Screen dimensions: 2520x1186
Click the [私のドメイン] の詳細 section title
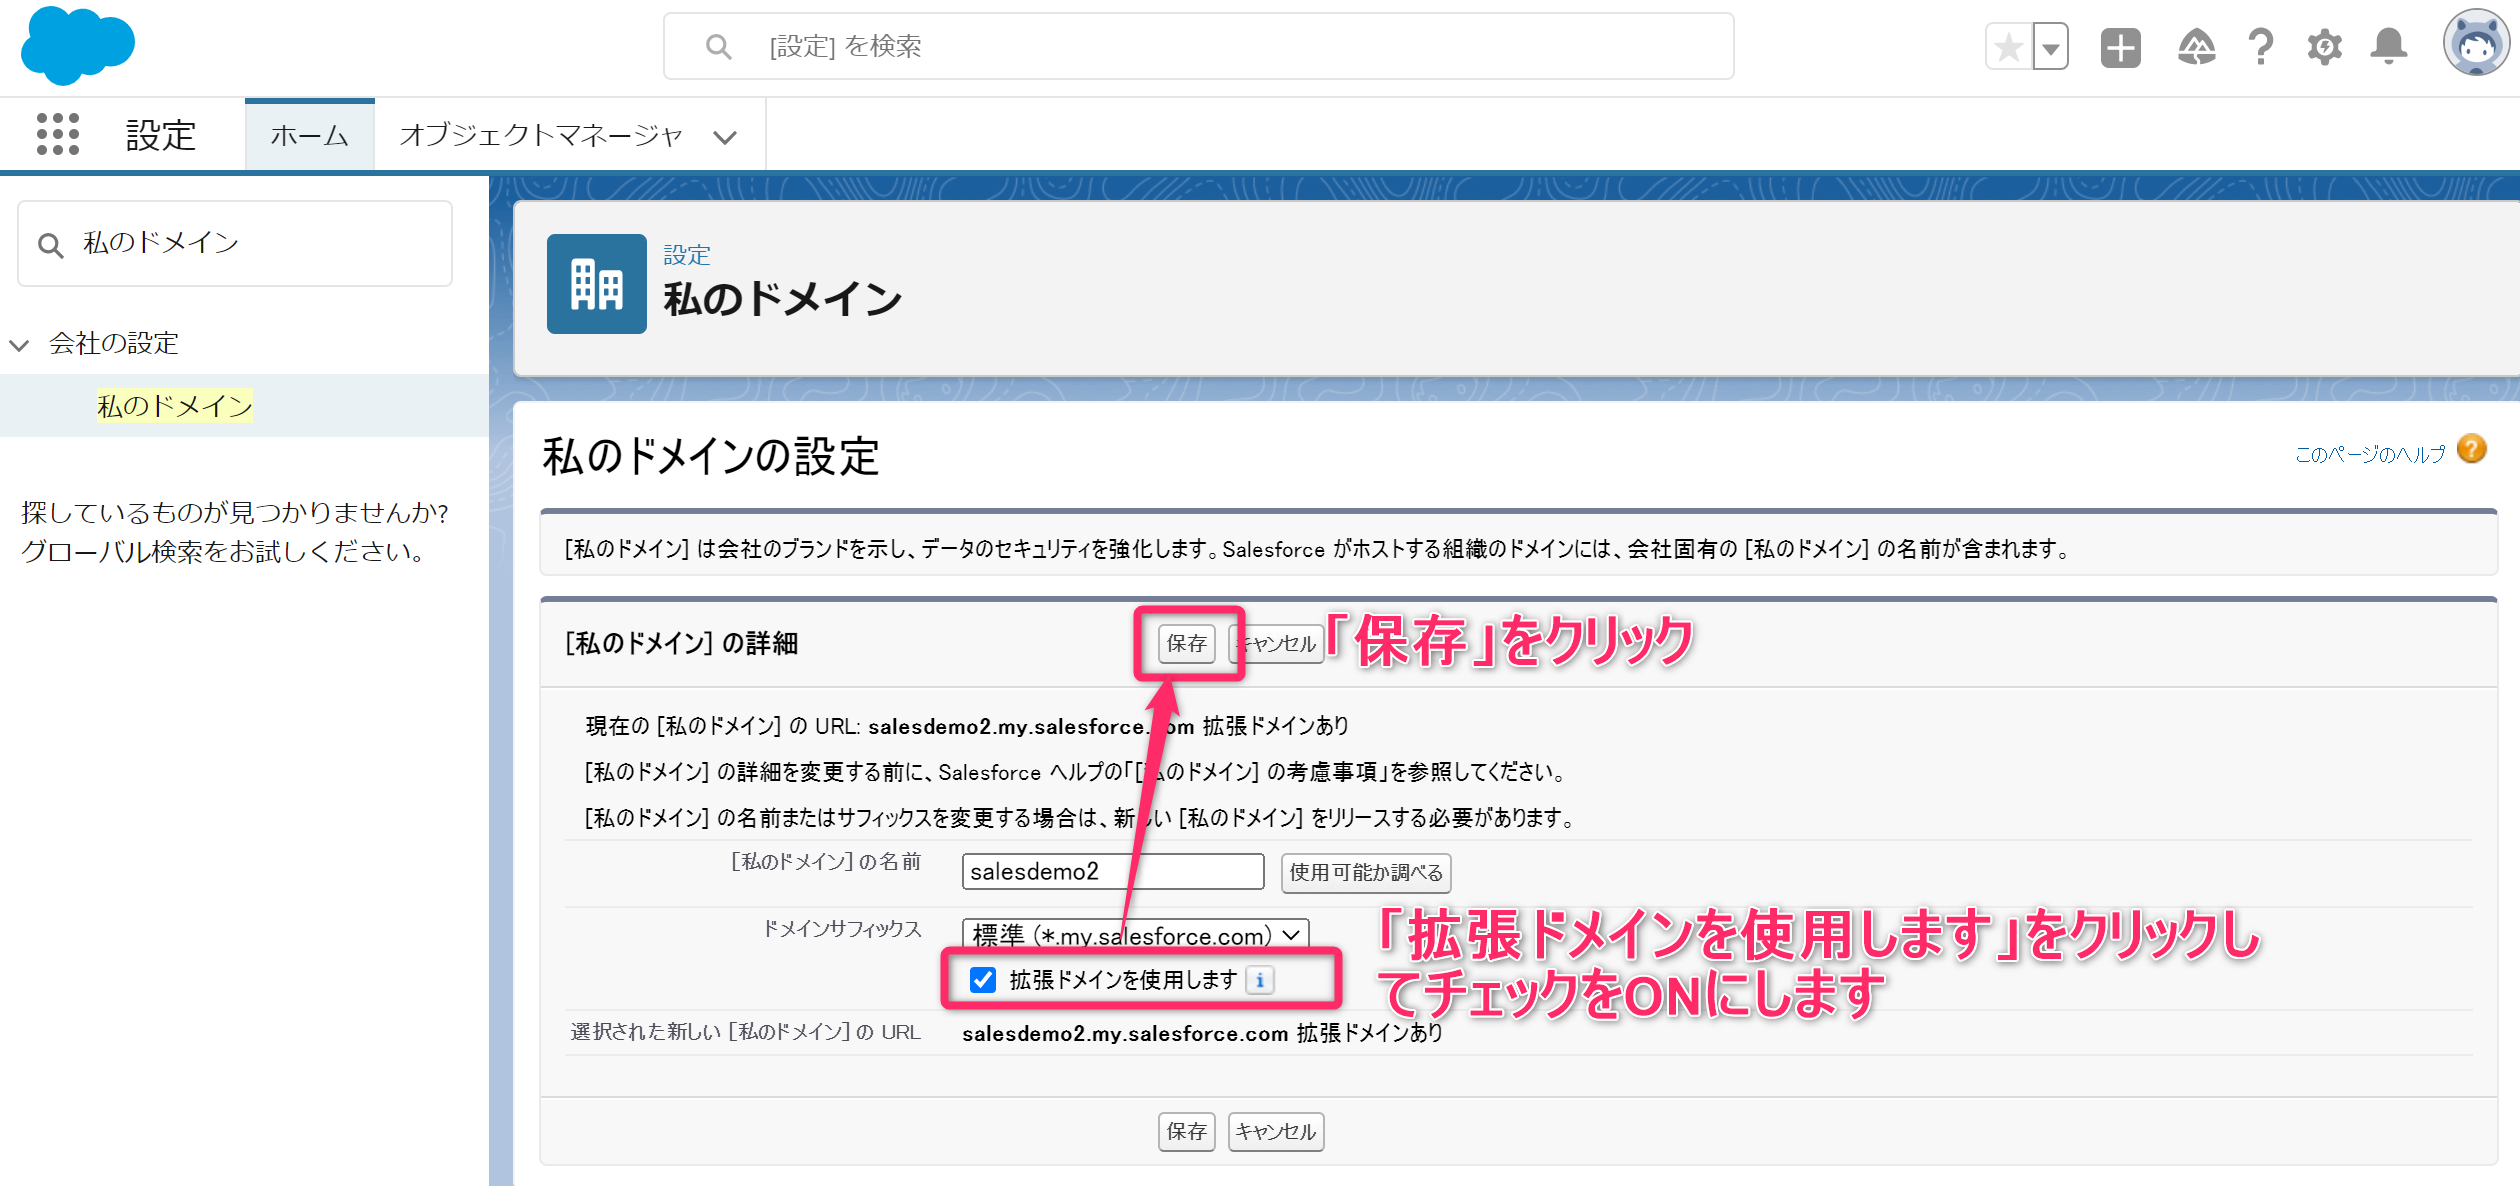click(x=682, y=643)
